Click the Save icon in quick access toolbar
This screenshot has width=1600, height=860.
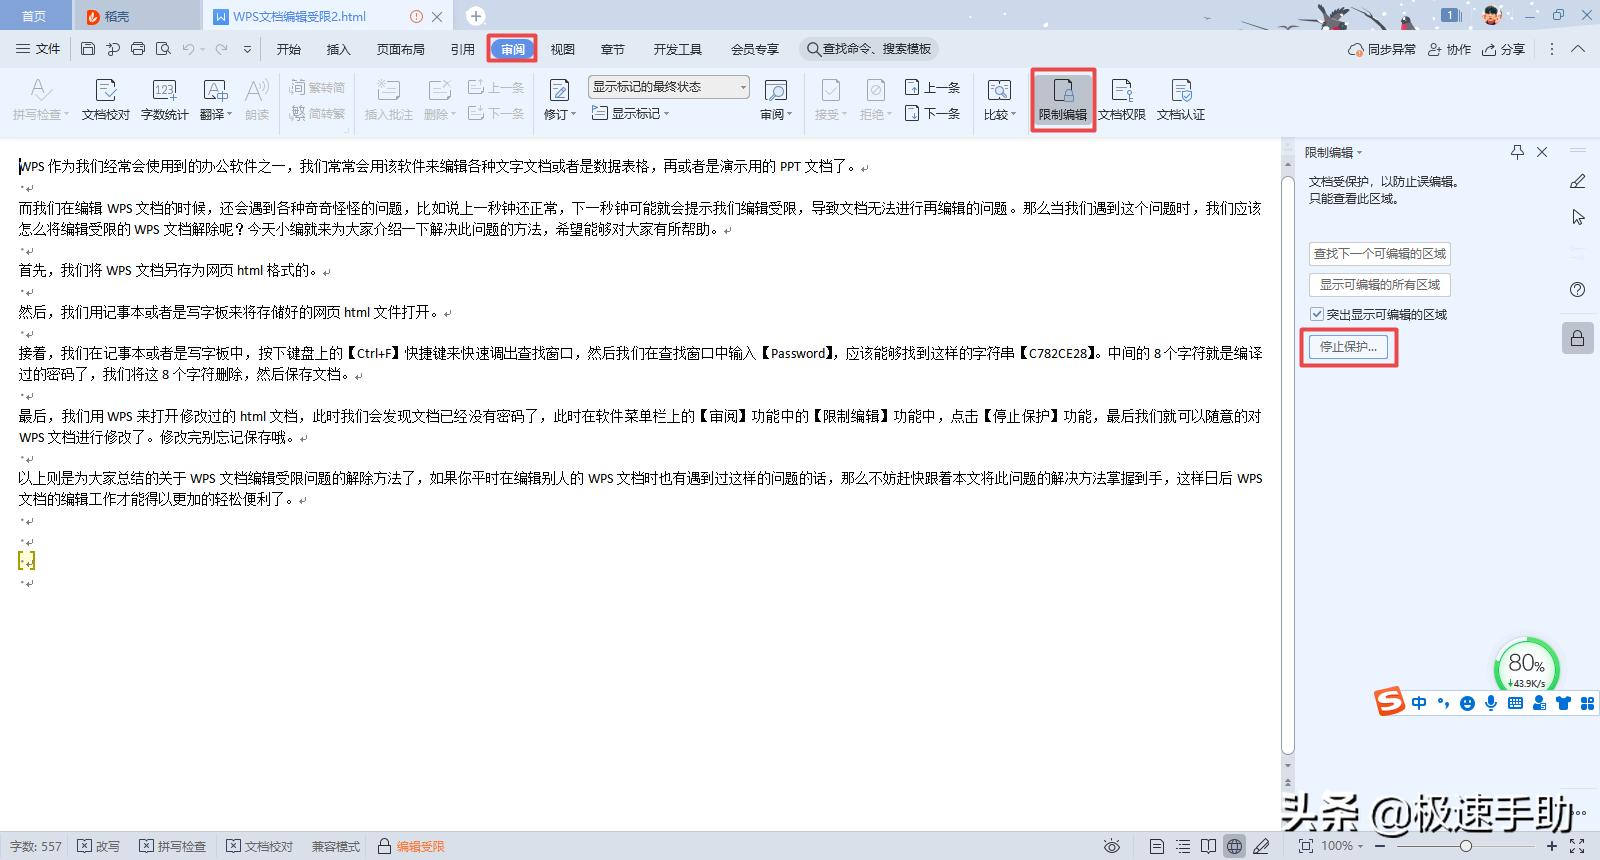click(88, 49)
